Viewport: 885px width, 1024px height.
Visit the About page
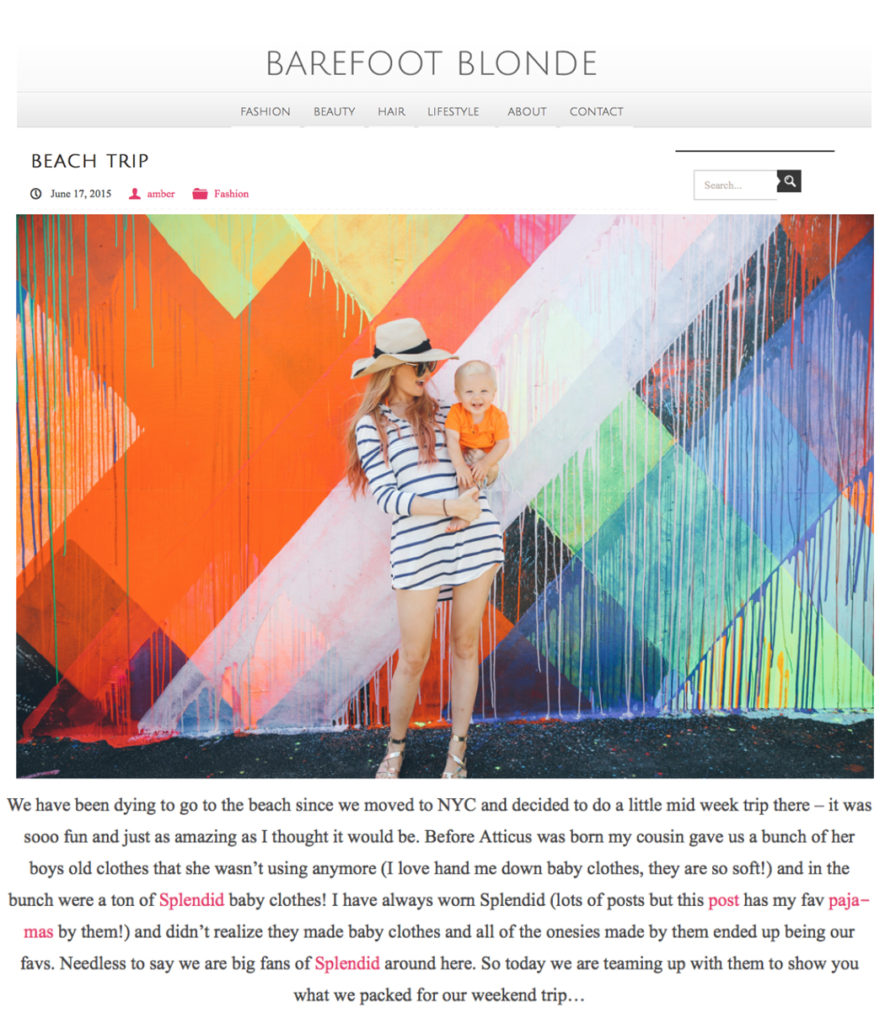[527, 112]
